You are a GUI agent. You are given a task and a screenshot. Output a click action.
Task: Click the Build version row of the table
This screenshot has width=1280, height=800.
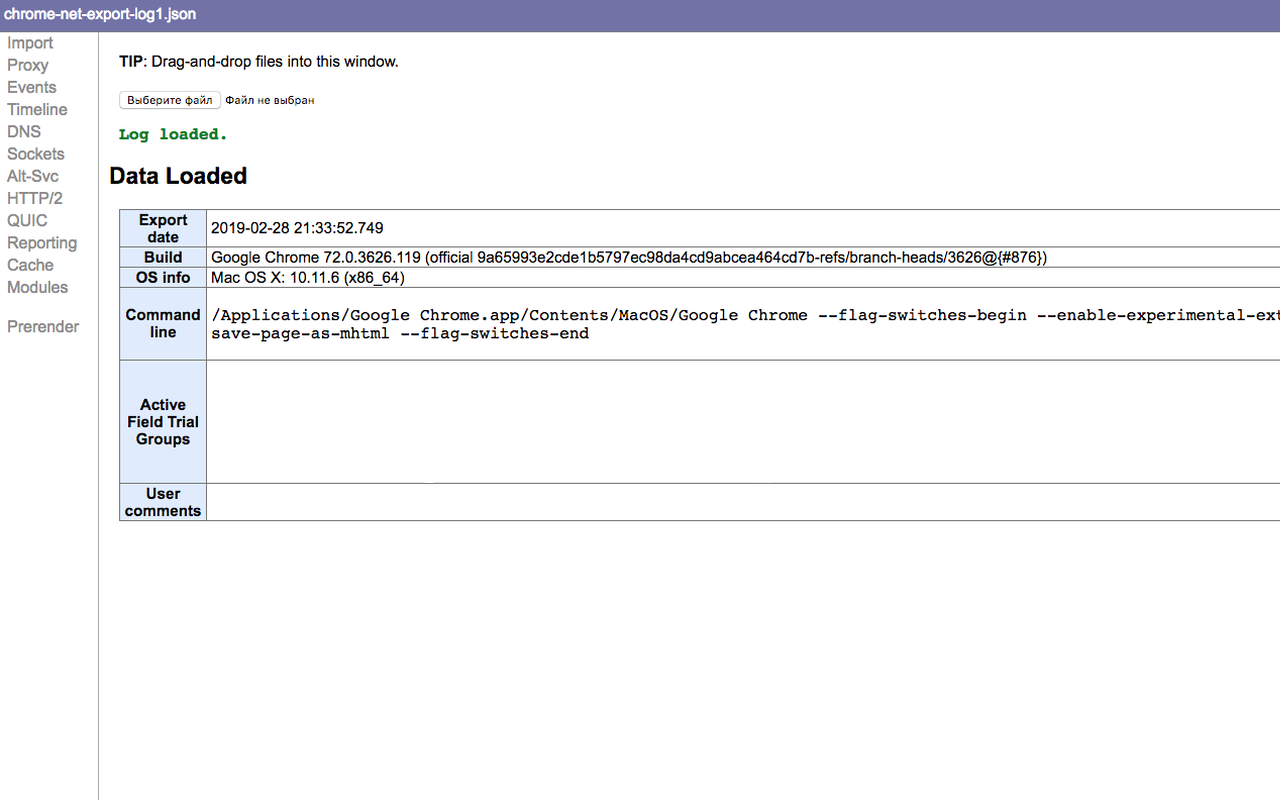[x=627, y=257]
